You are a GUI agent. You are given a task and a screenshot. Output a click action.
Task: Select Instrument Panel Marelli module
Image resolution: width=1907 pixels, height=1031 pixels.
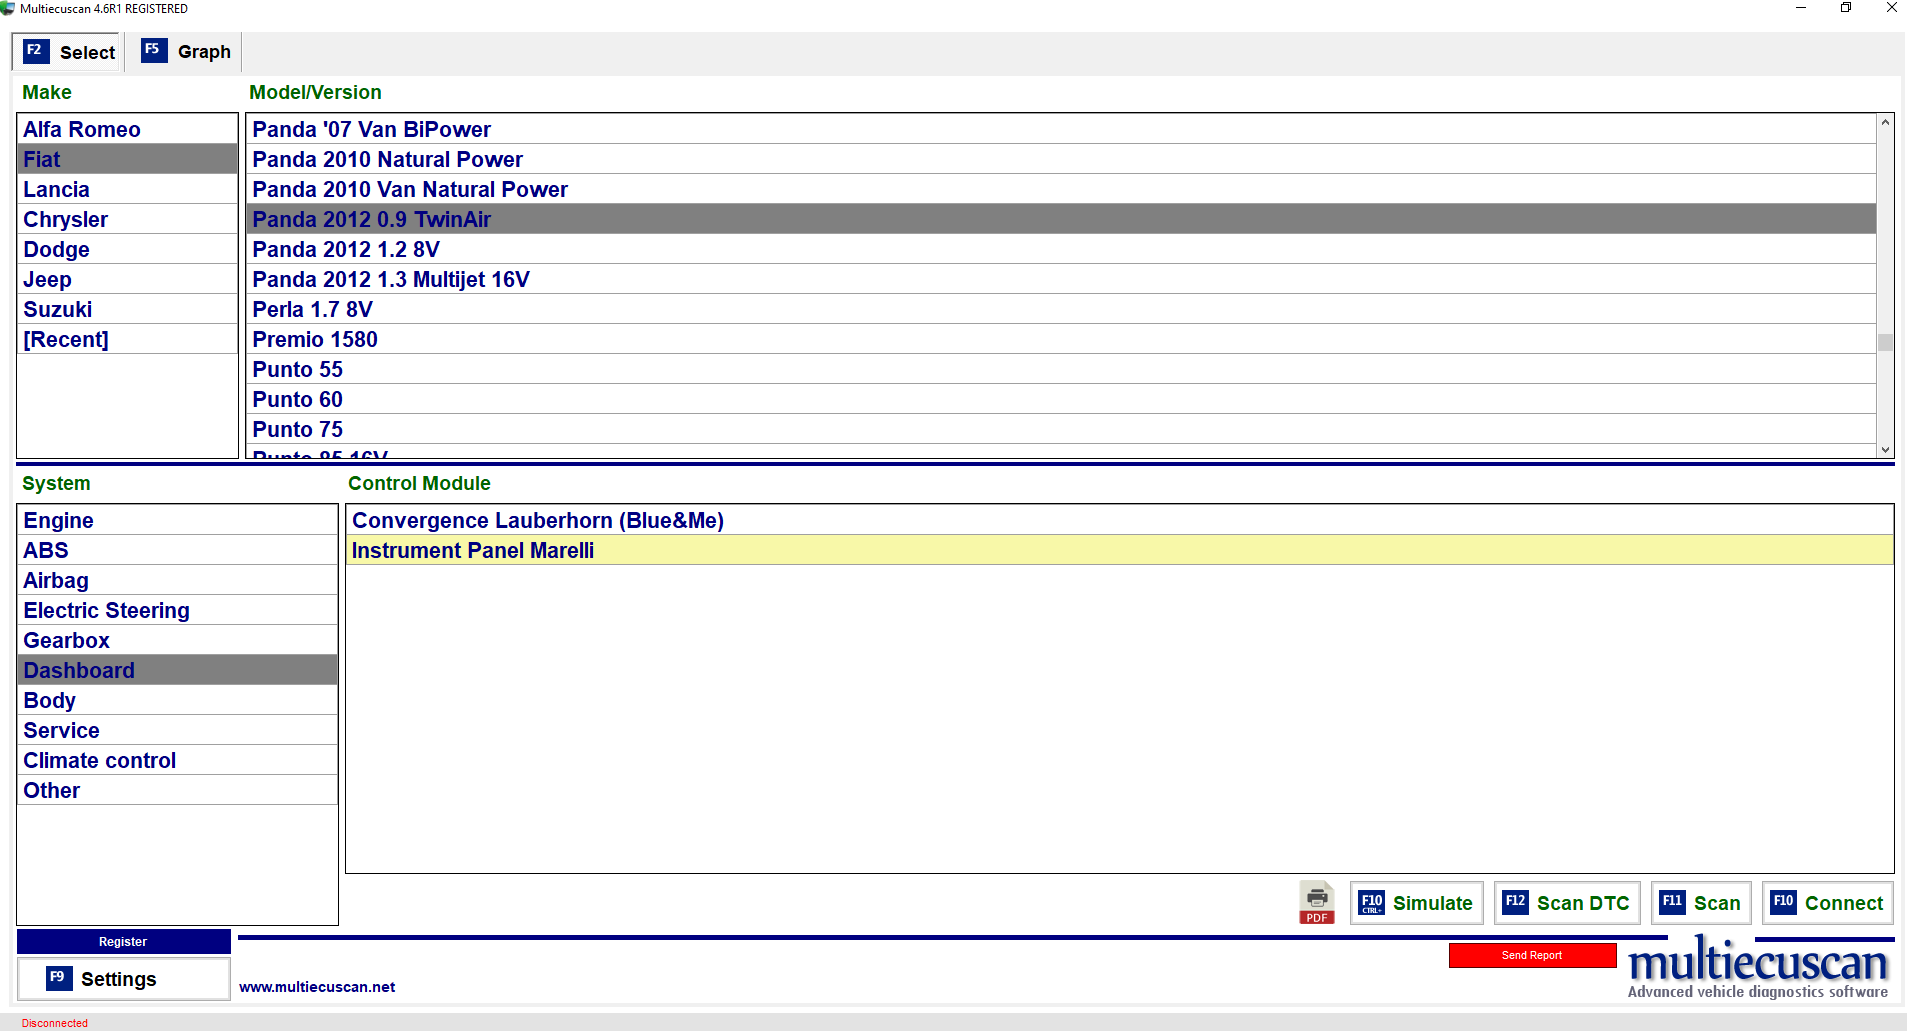click(1119, 550)
